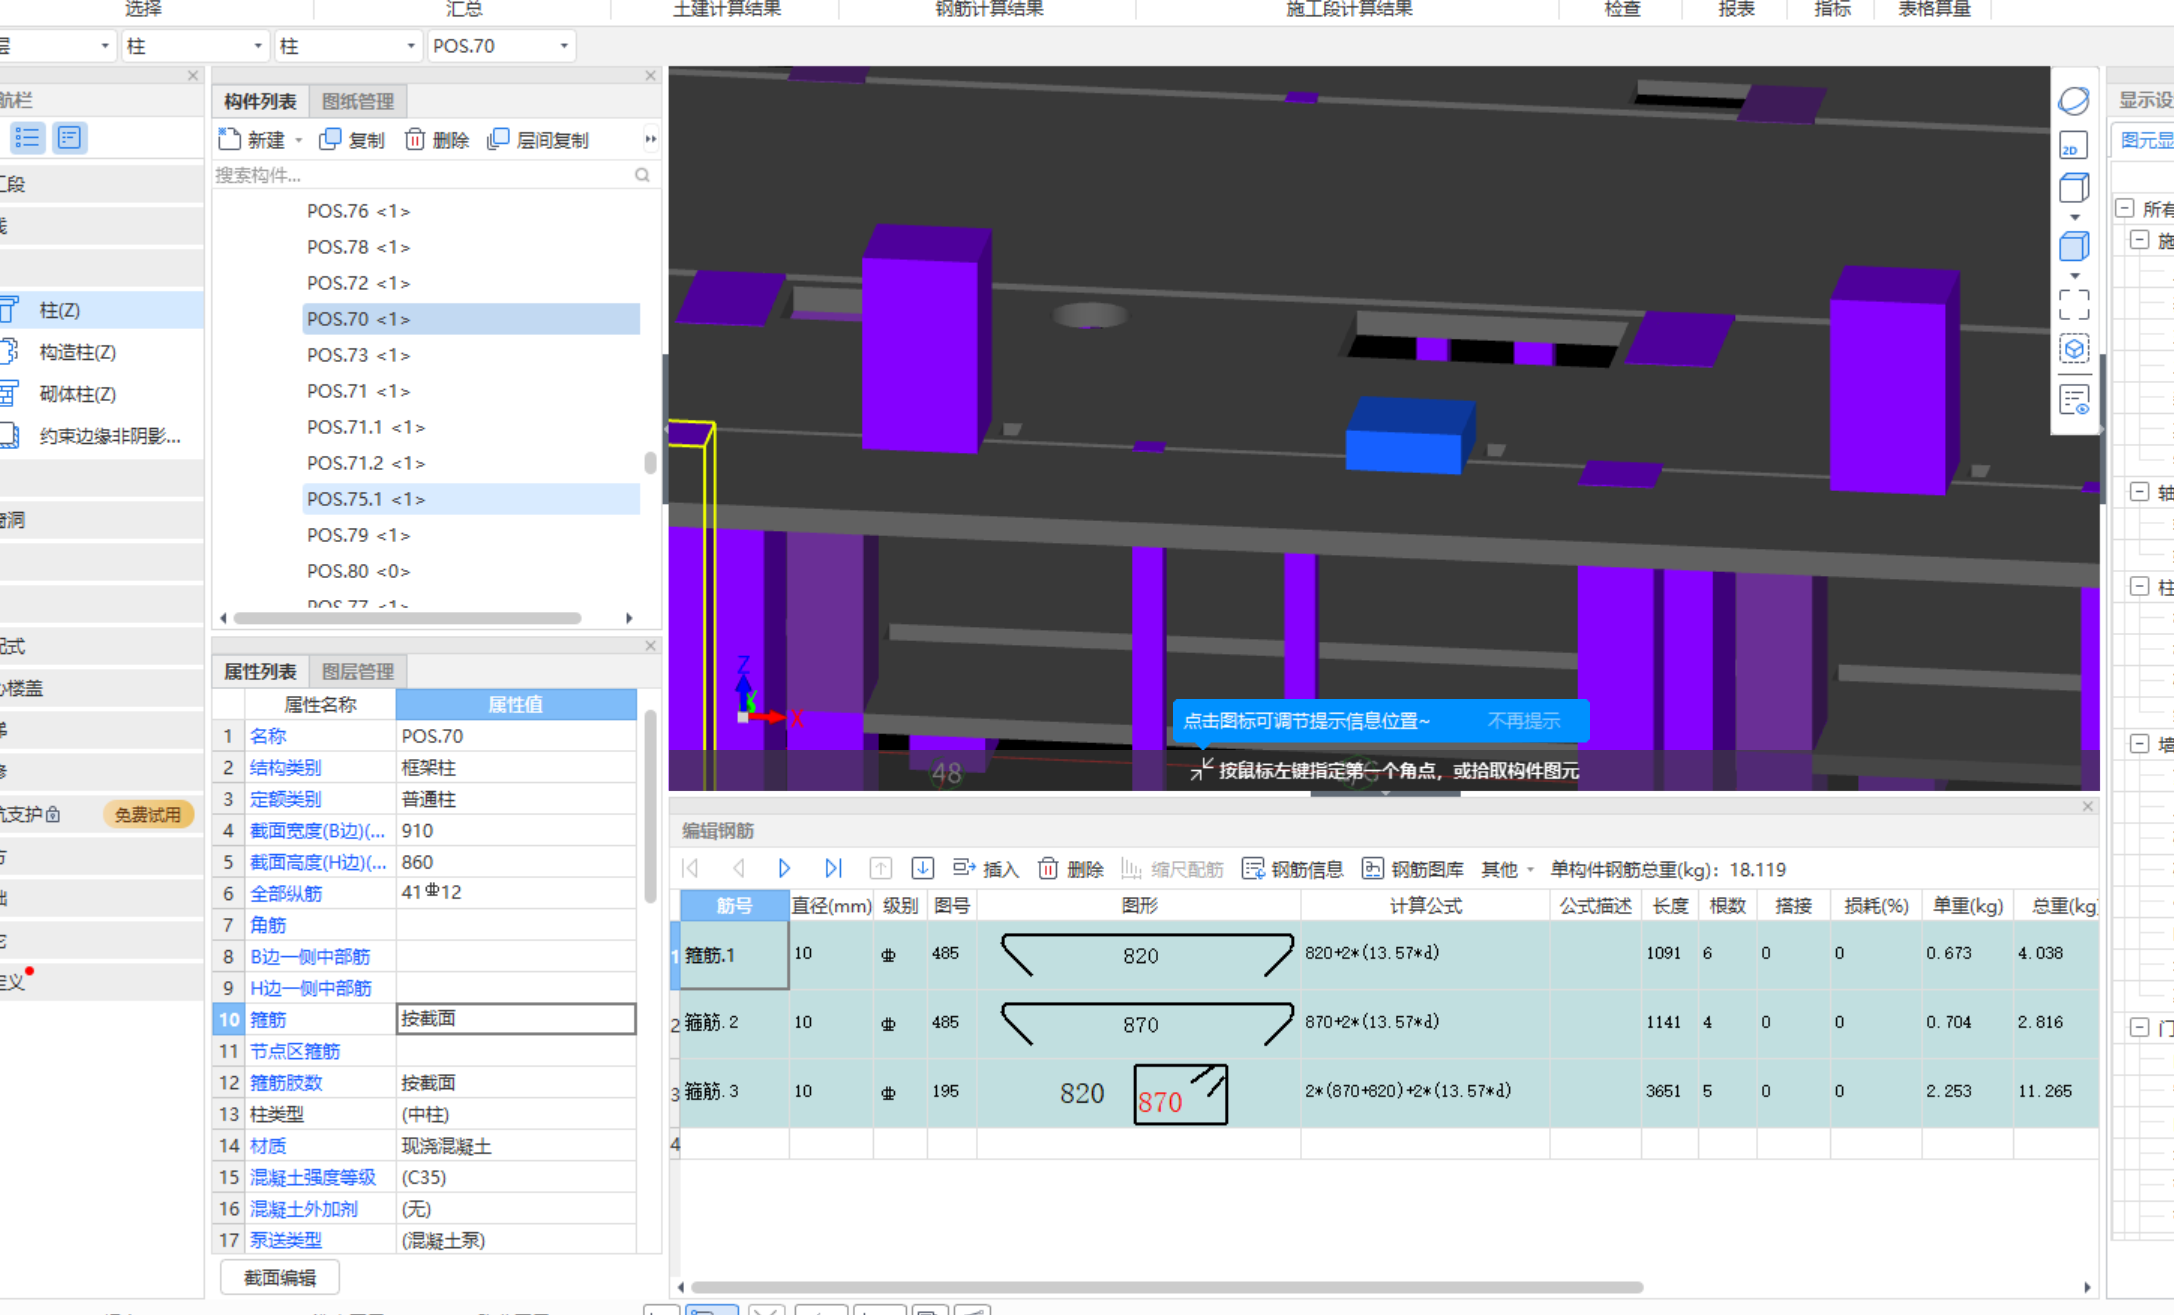Click the 层间复制 floor copy icon
Image resolution: width=2174 pixels, height=1315 pixels.
click(x=498, y=140)
